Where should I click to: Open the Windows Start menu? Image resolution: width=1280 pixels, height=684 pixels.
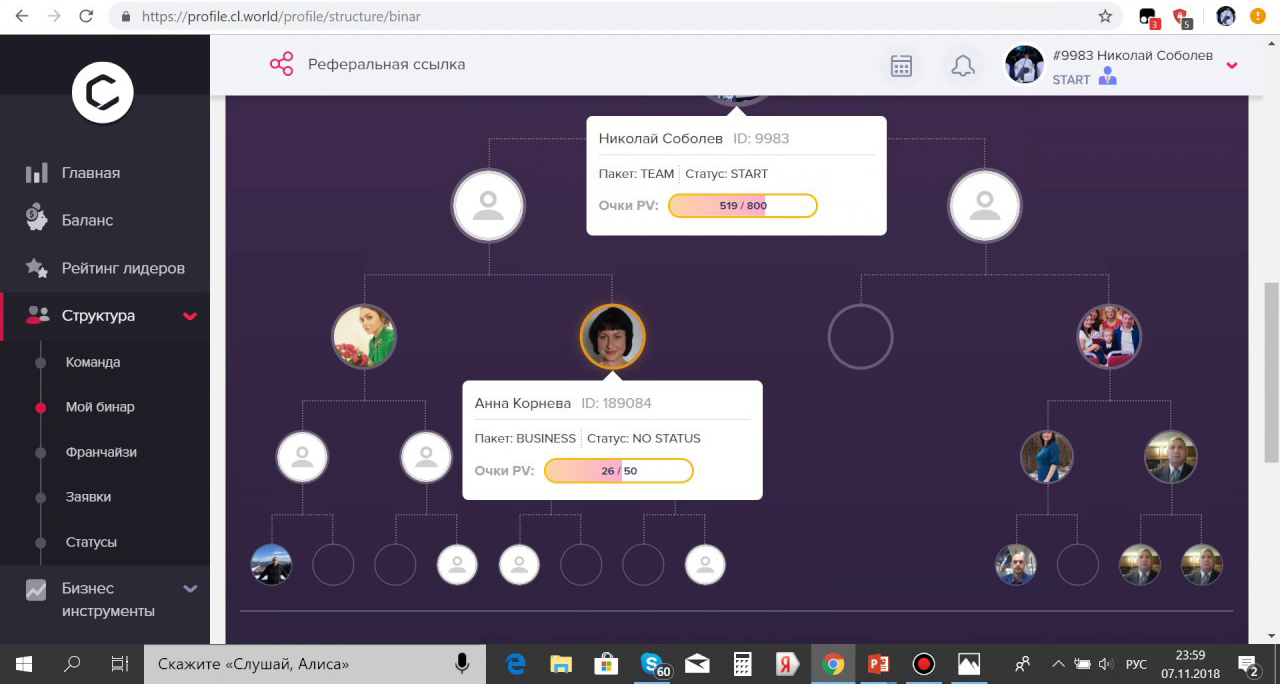point(24,663)
